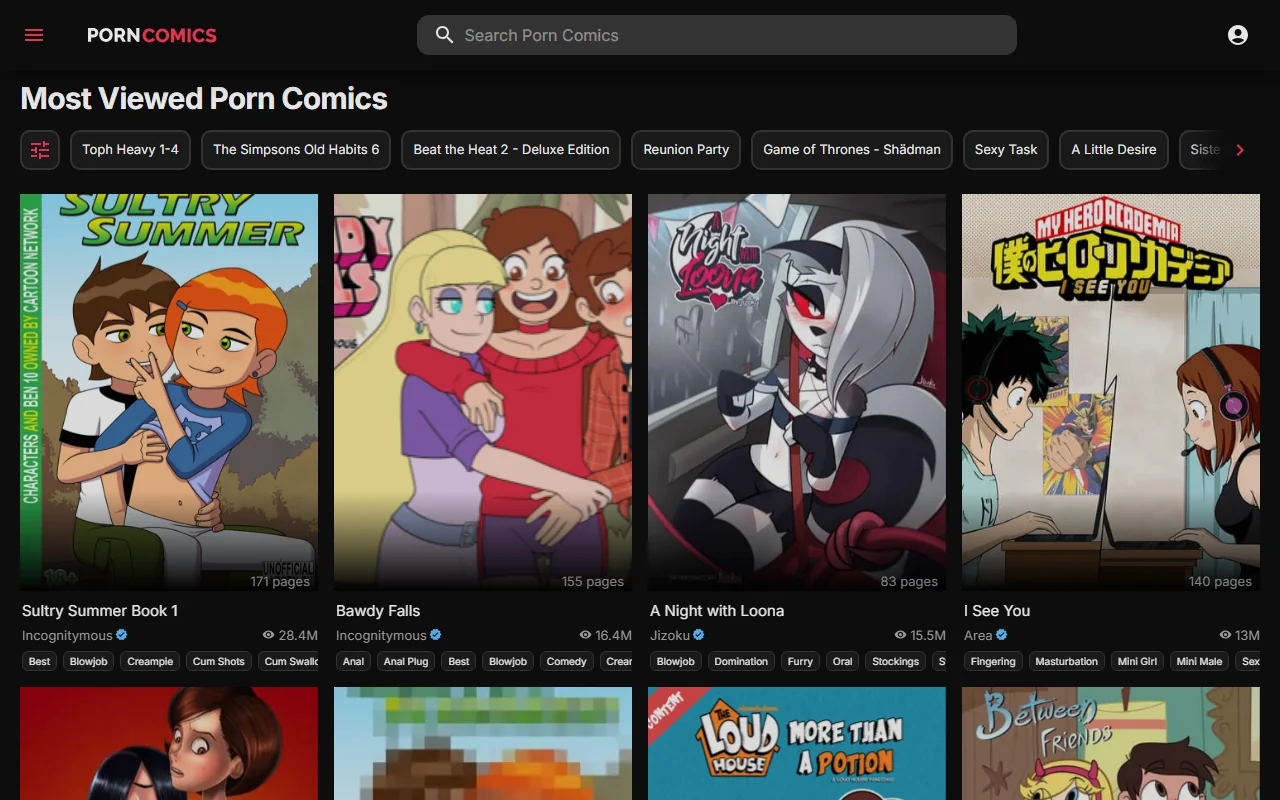Select the Anal Plug tag under Bawdy Falls
1280x800 pixels.
point(406,661)
